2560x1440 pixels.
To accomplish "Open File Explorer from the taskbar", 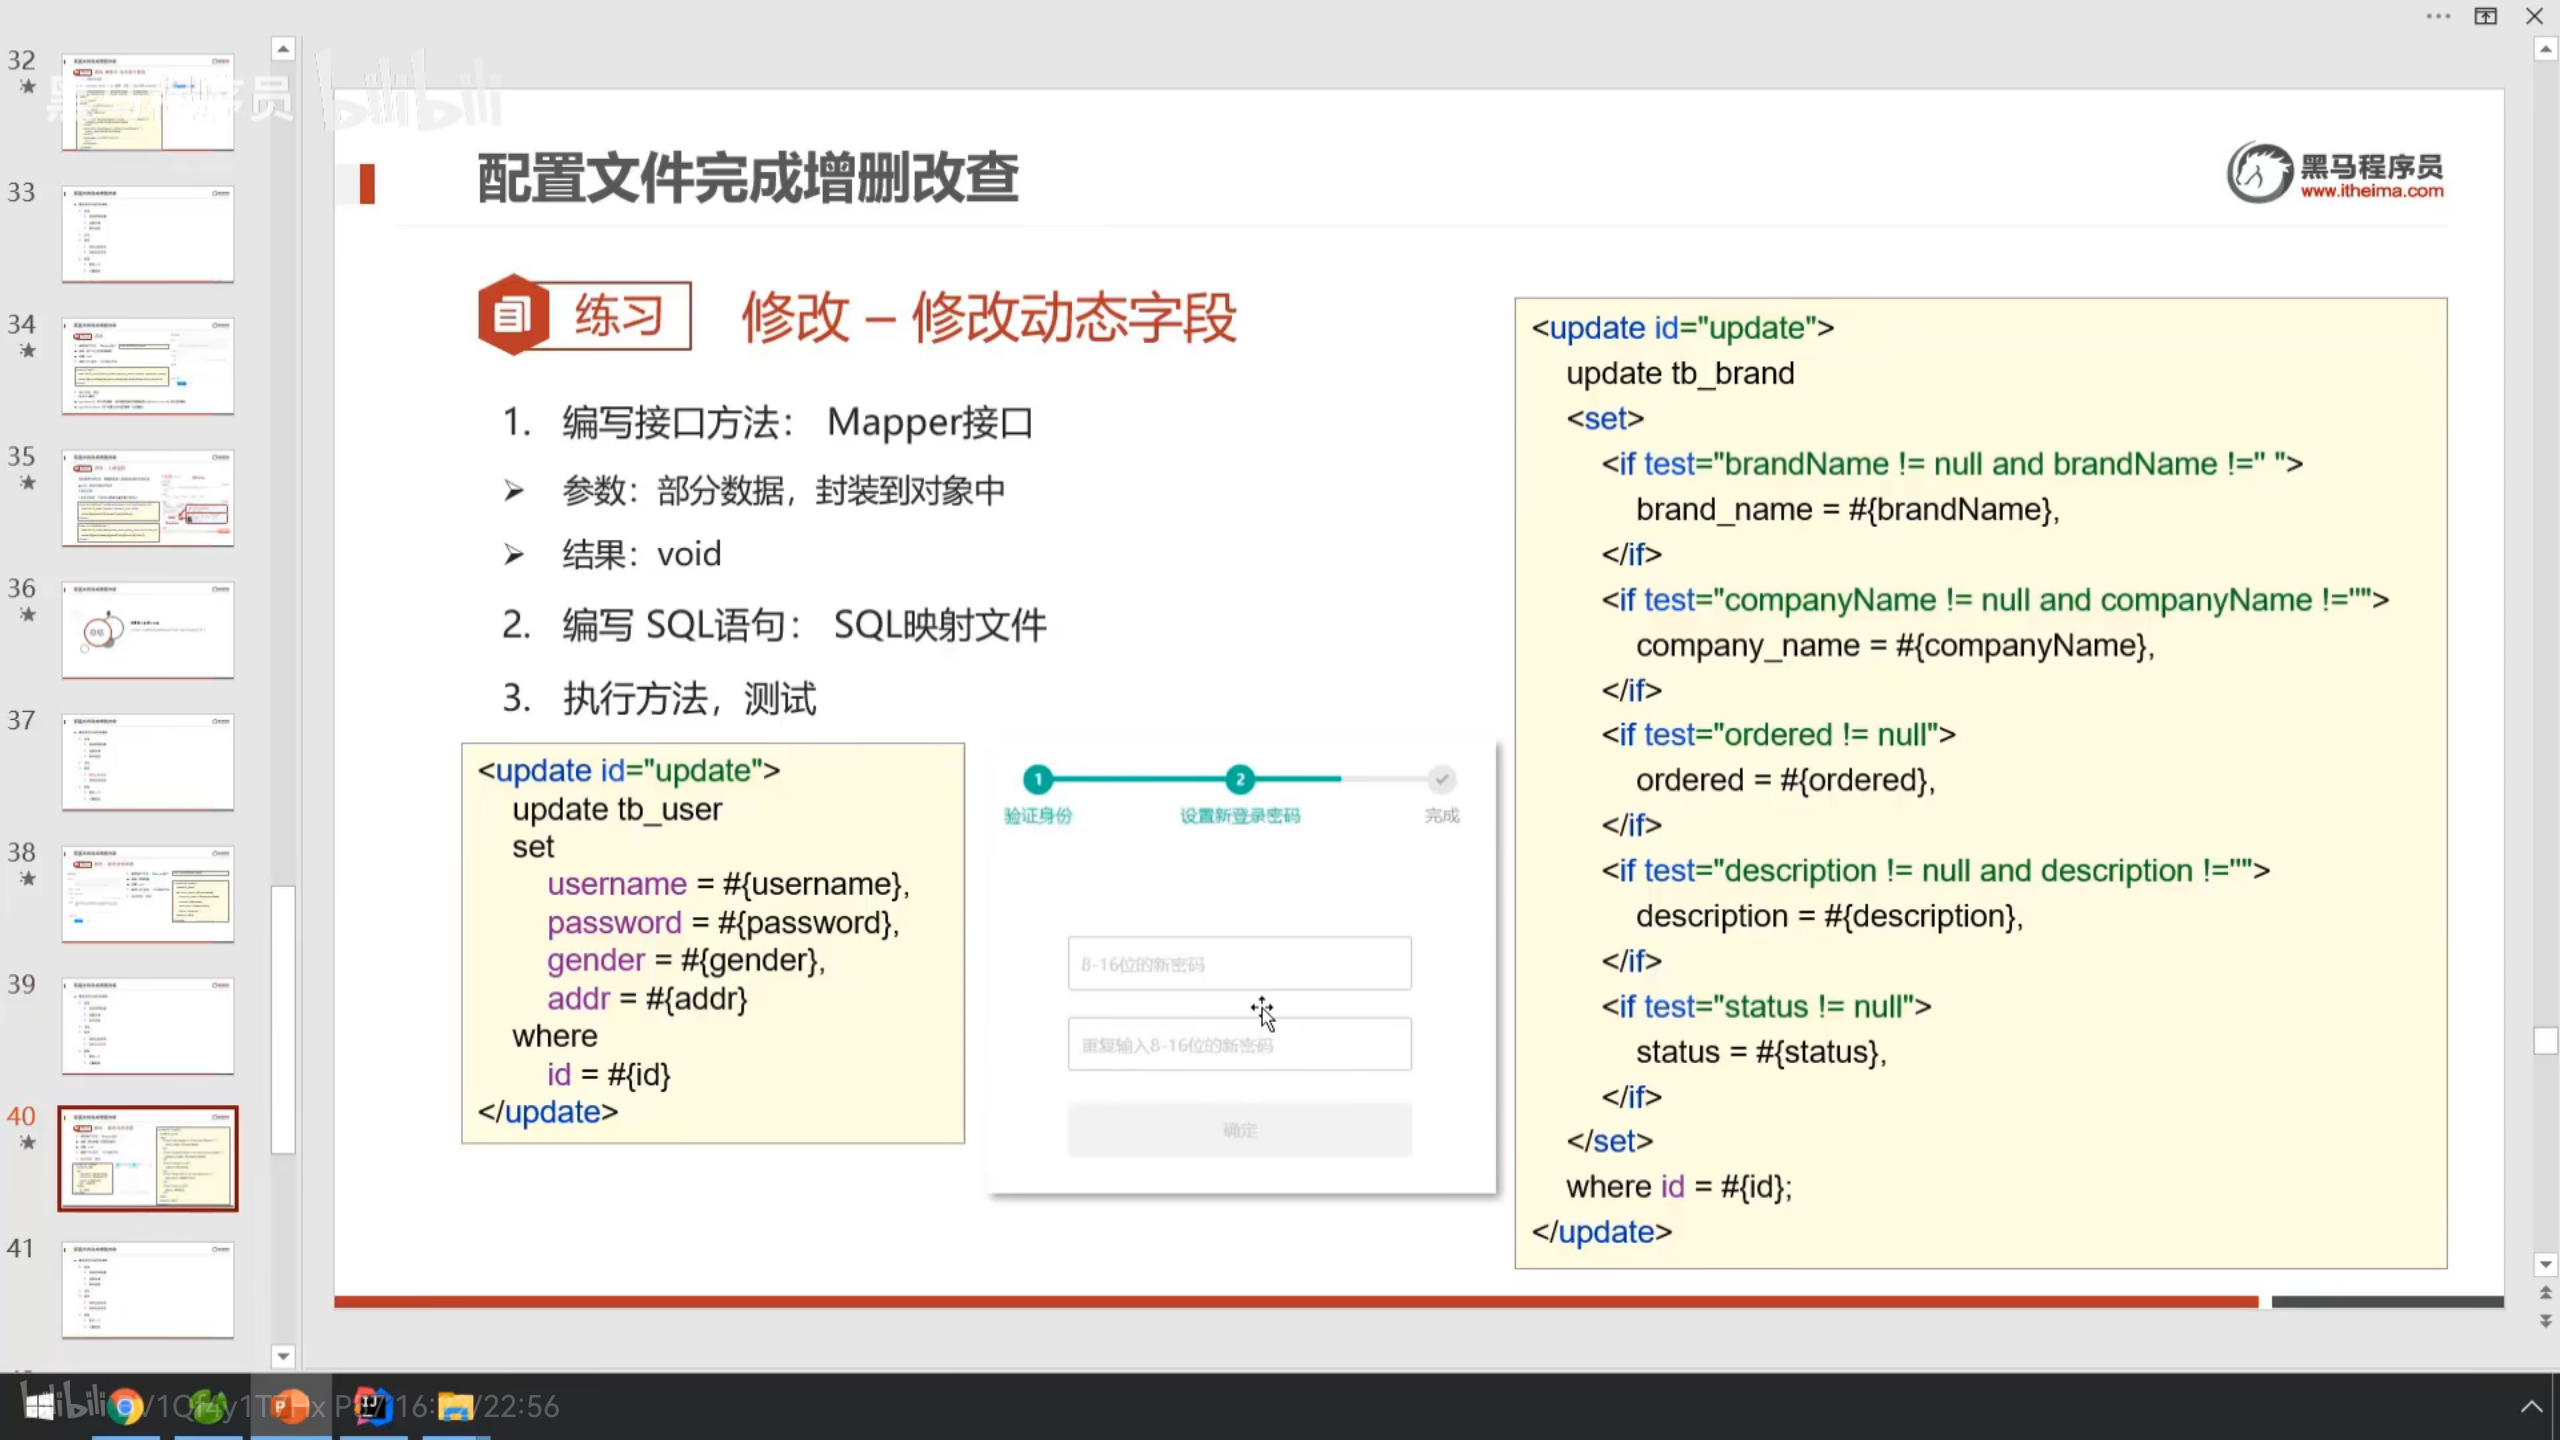I will [455, 1408].
